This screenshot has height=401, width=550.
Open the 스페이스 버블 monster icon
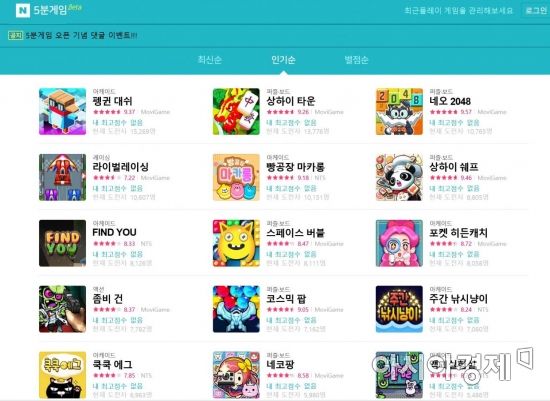236,243
